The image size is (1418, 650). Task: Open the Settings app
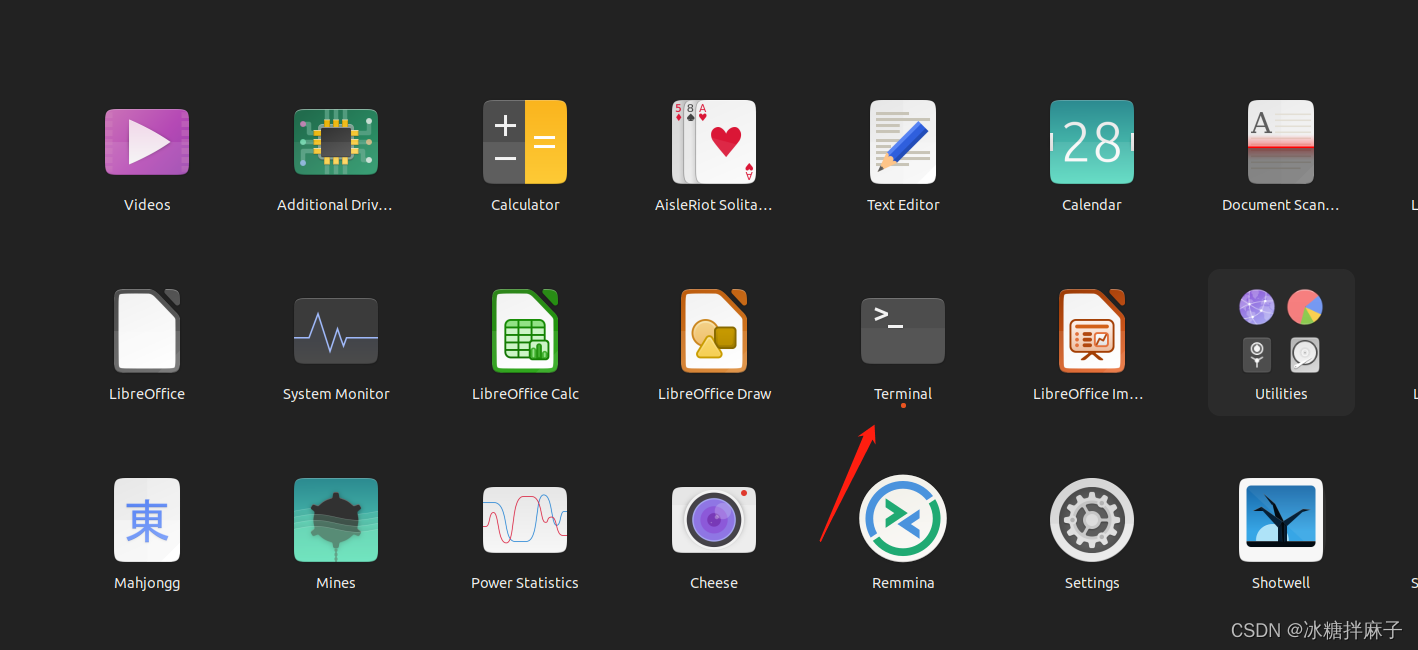pos(1092,520)
